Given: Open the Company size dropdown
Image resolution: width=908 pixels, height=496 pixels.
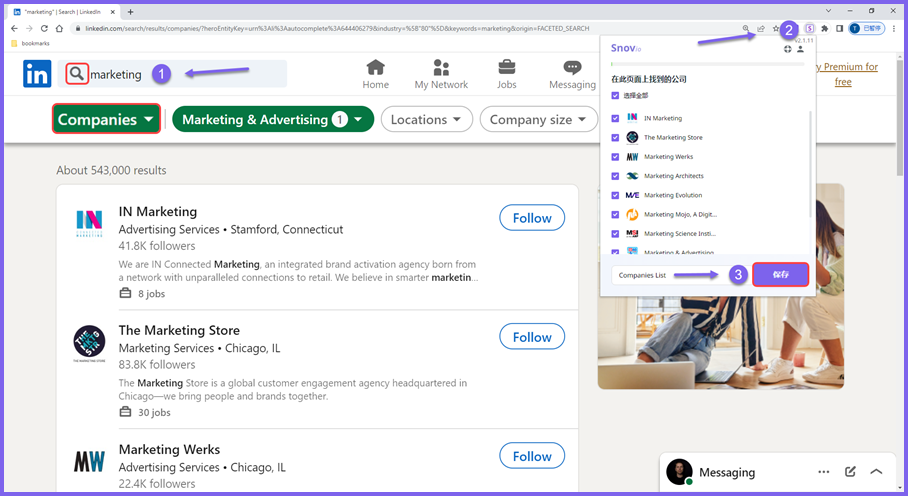Looking at the screenshot, I should tap(538, 119).
